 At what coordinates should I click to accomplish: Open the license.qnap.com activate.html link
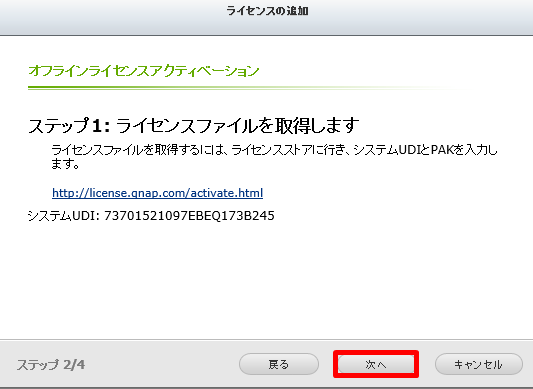(x=157, y=193)
